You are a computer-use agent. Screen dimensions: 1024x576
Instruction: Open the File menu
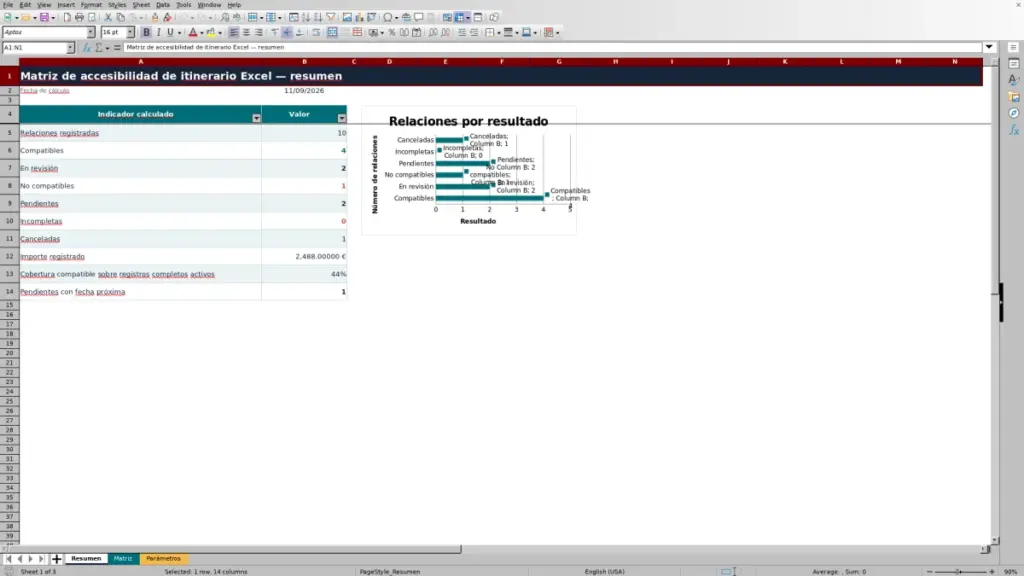pos(8,5)
